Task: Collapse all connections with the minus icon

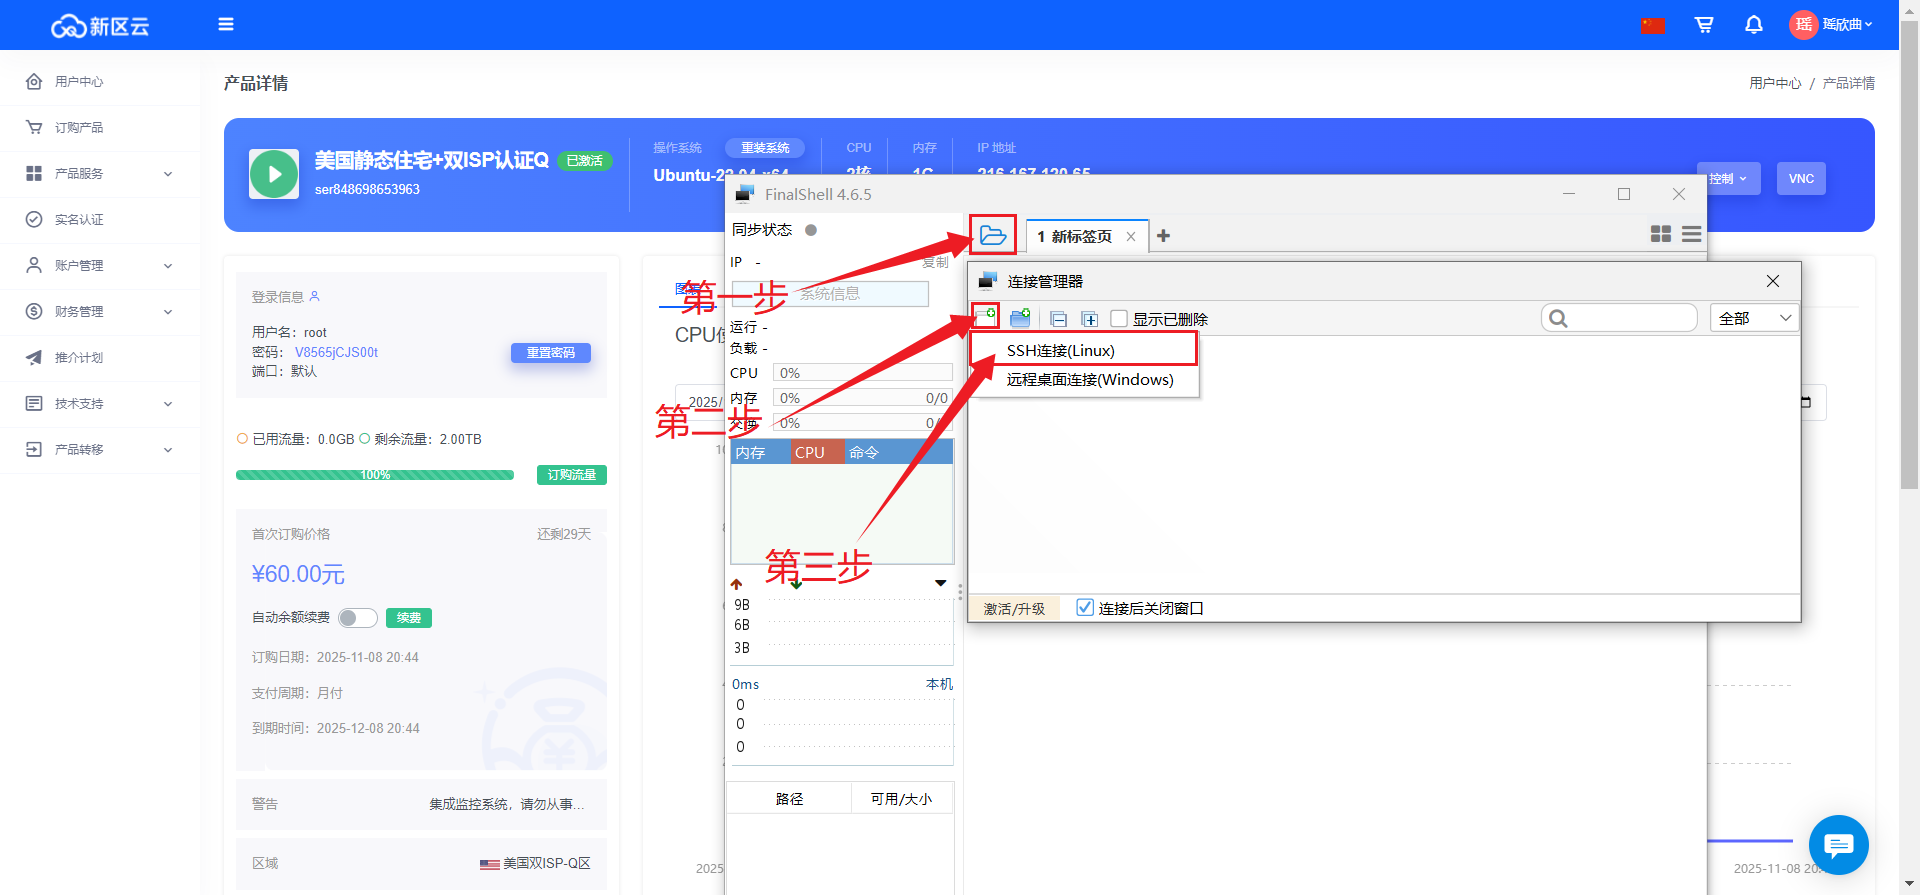Action: 1058,319
